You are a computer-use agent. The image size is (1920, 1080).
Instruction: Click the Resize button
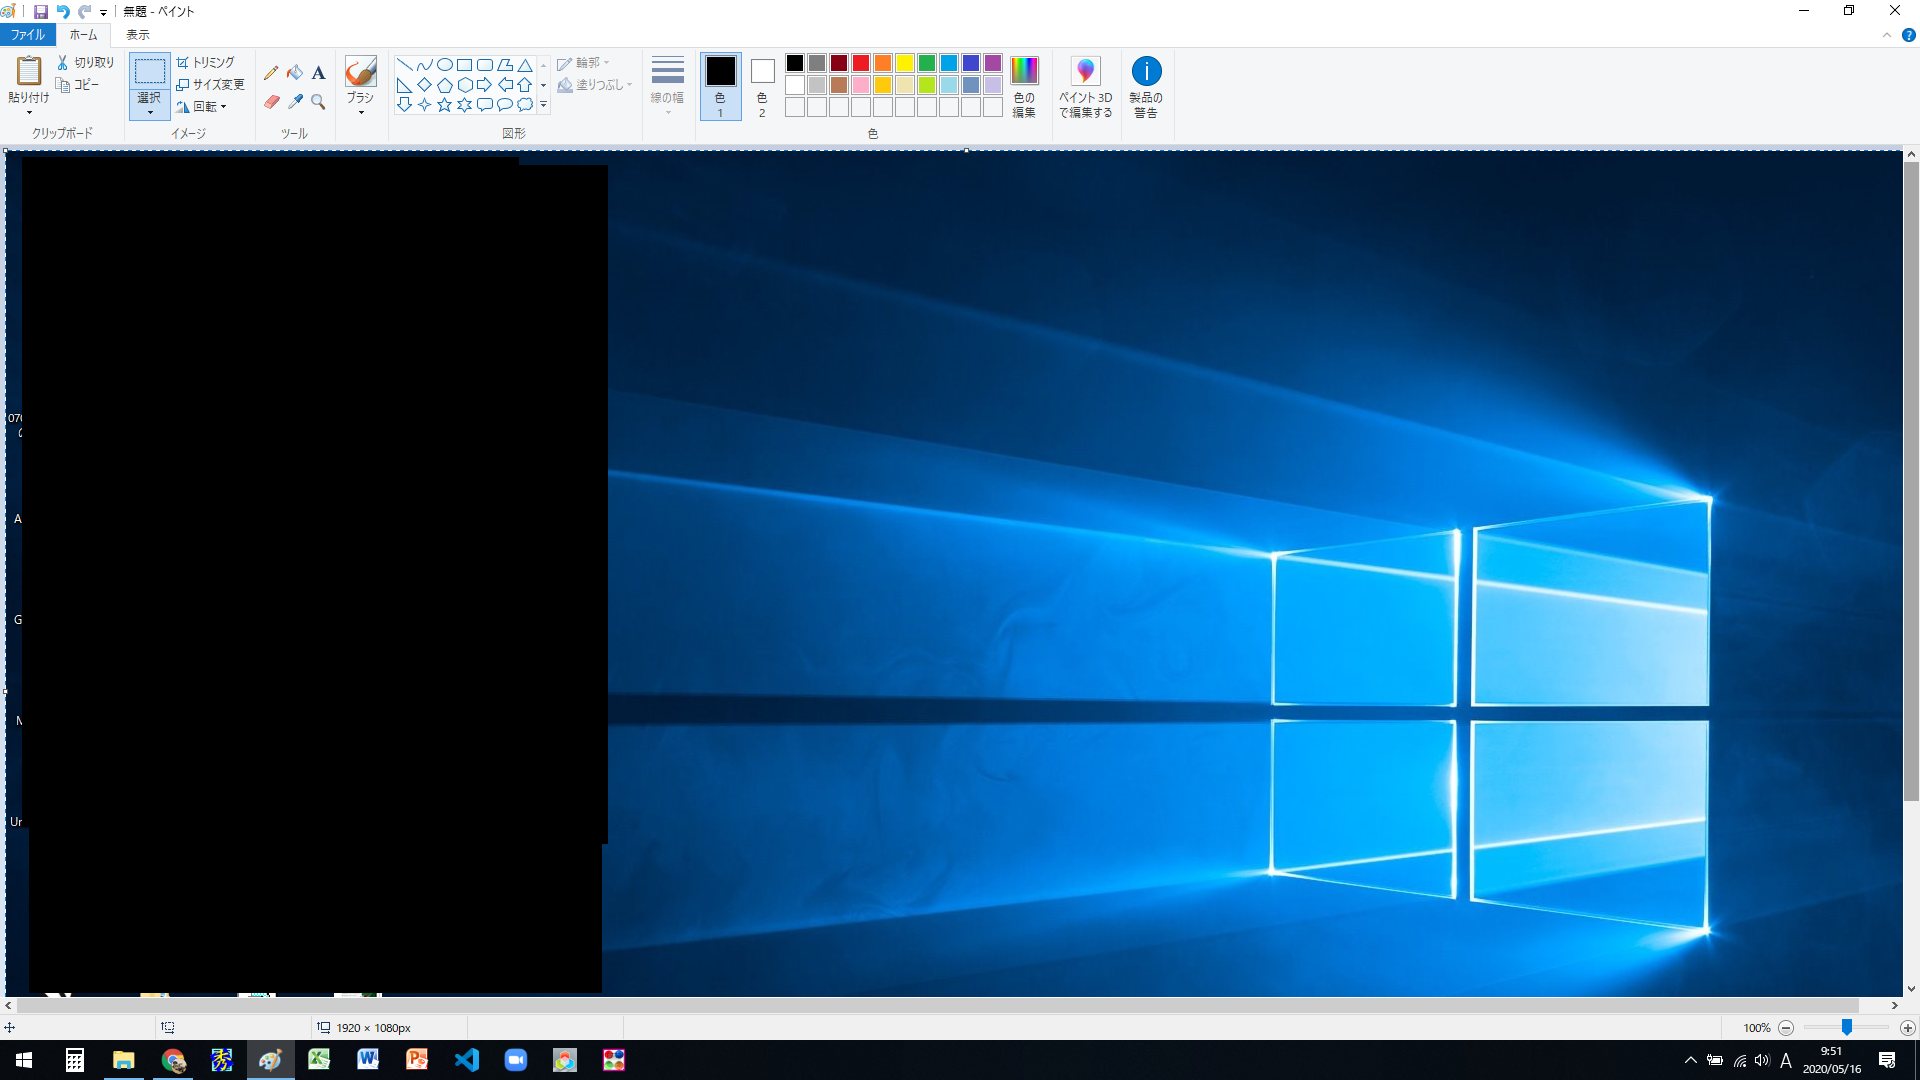210,84
